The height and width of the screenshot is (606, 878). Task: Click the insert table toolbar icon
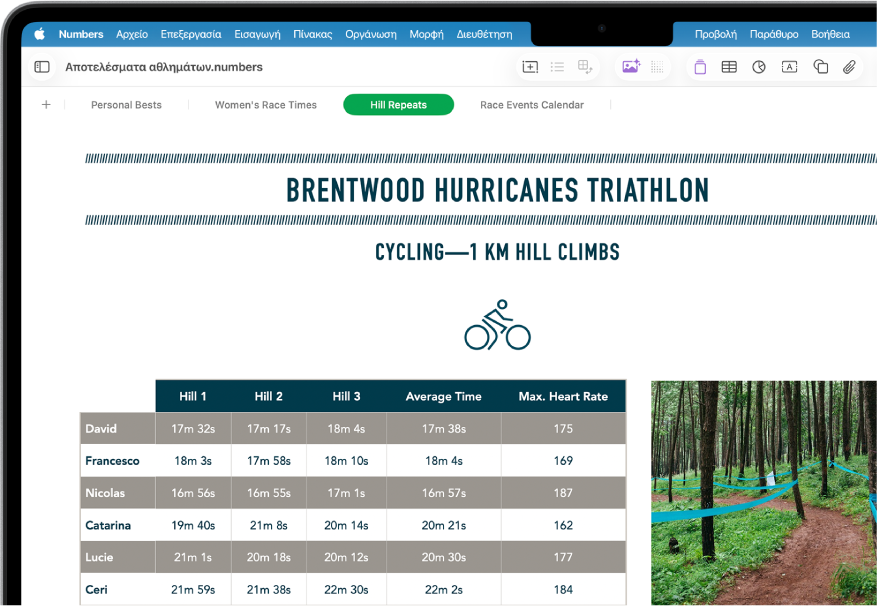click(x=729, y=67)
